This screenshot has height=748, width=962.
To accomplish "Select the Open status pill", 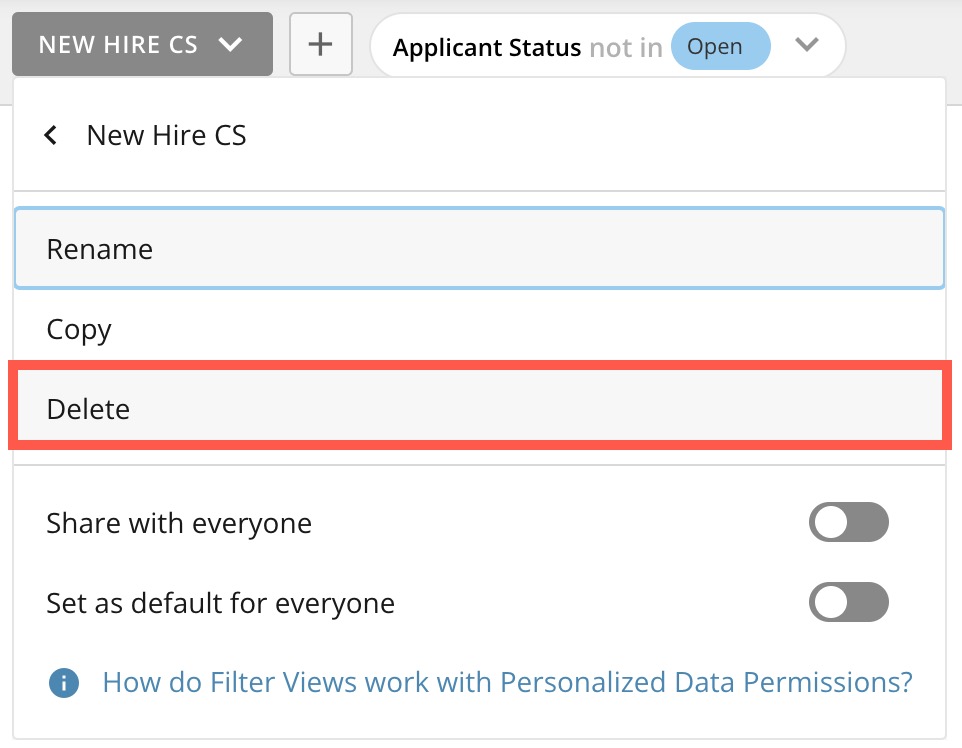I will (x=720, y=45).
